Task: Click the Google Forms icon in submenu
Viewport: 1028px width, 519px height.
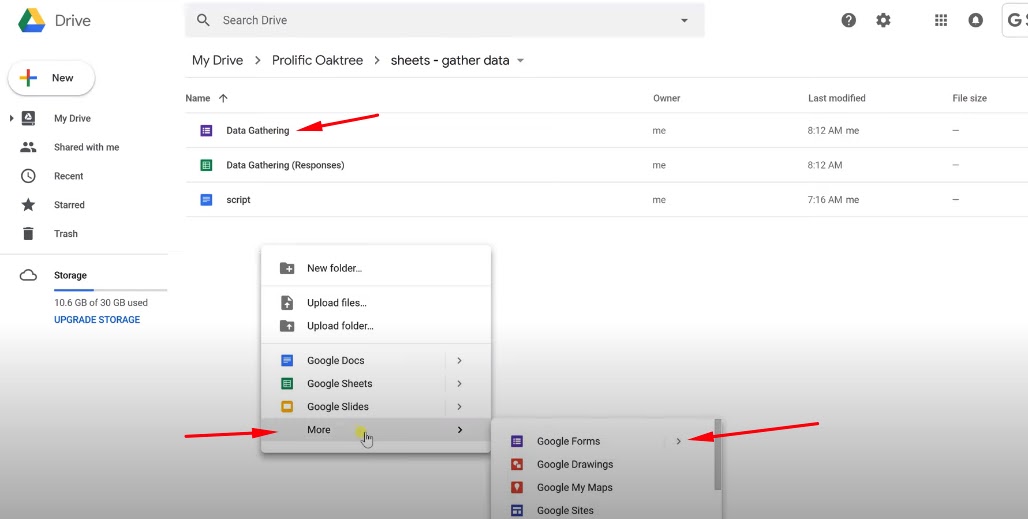Action: 517,441
